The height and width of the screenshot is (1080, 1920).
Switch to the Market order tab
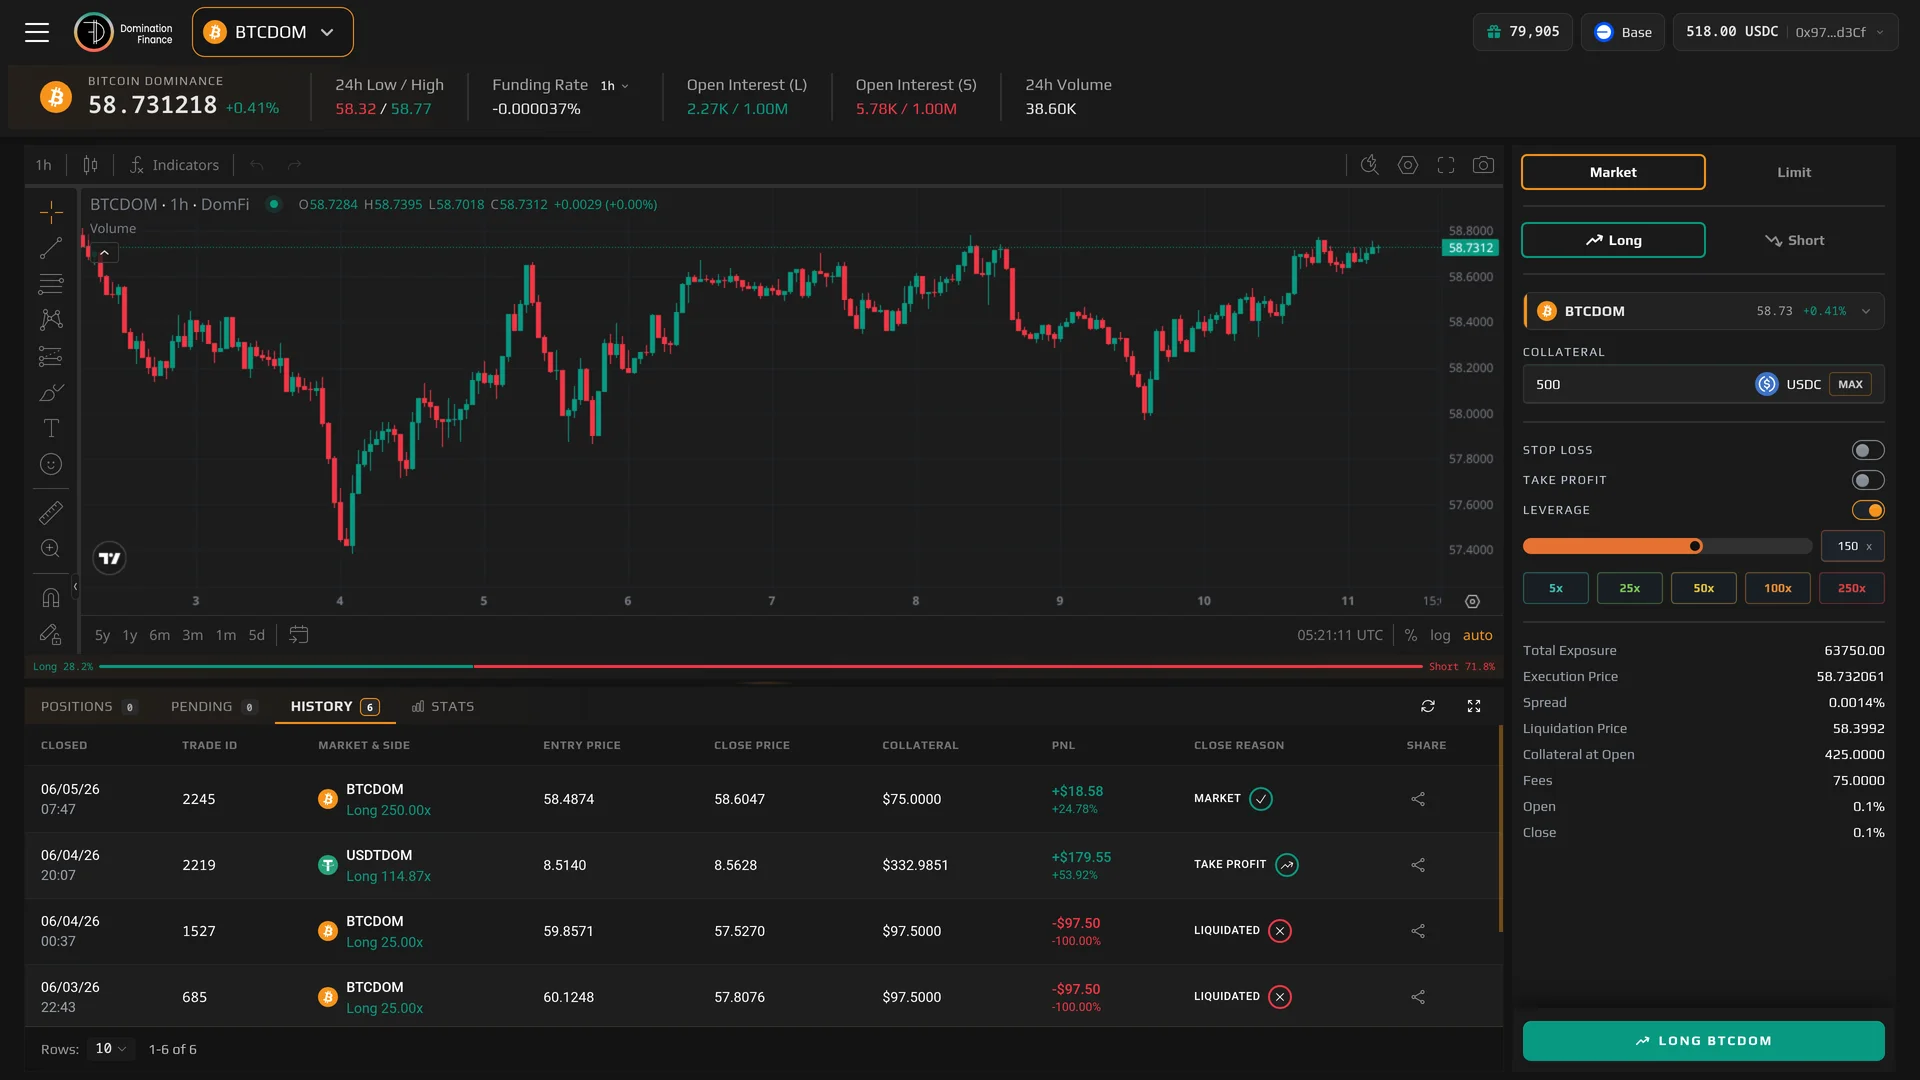pos(1613,172)
